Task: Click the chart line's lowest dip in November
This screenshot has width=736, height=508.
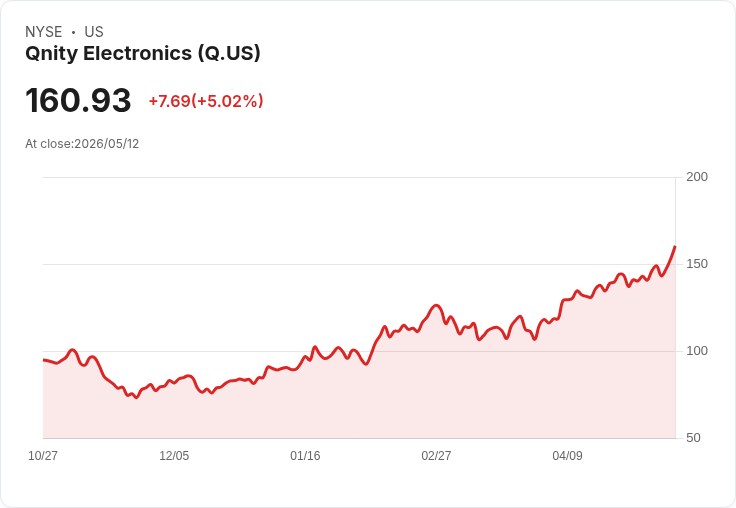Action: pyautogui.click(x=136, y=398)
